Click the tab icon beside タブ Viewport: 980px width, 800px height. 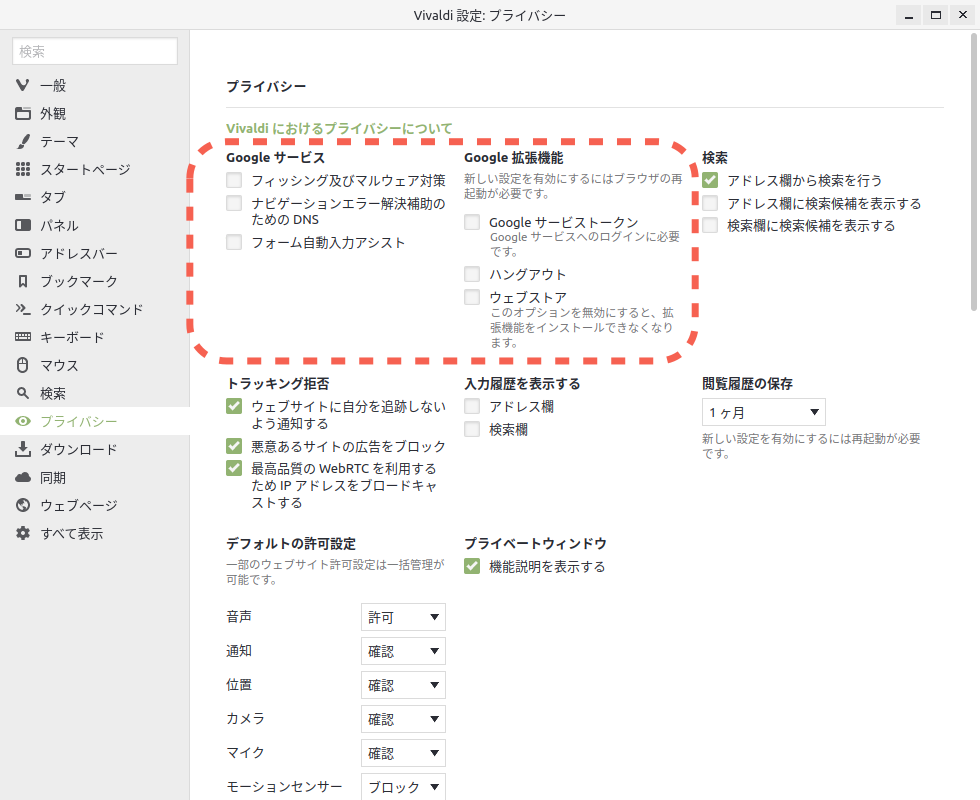click(22, 197)
